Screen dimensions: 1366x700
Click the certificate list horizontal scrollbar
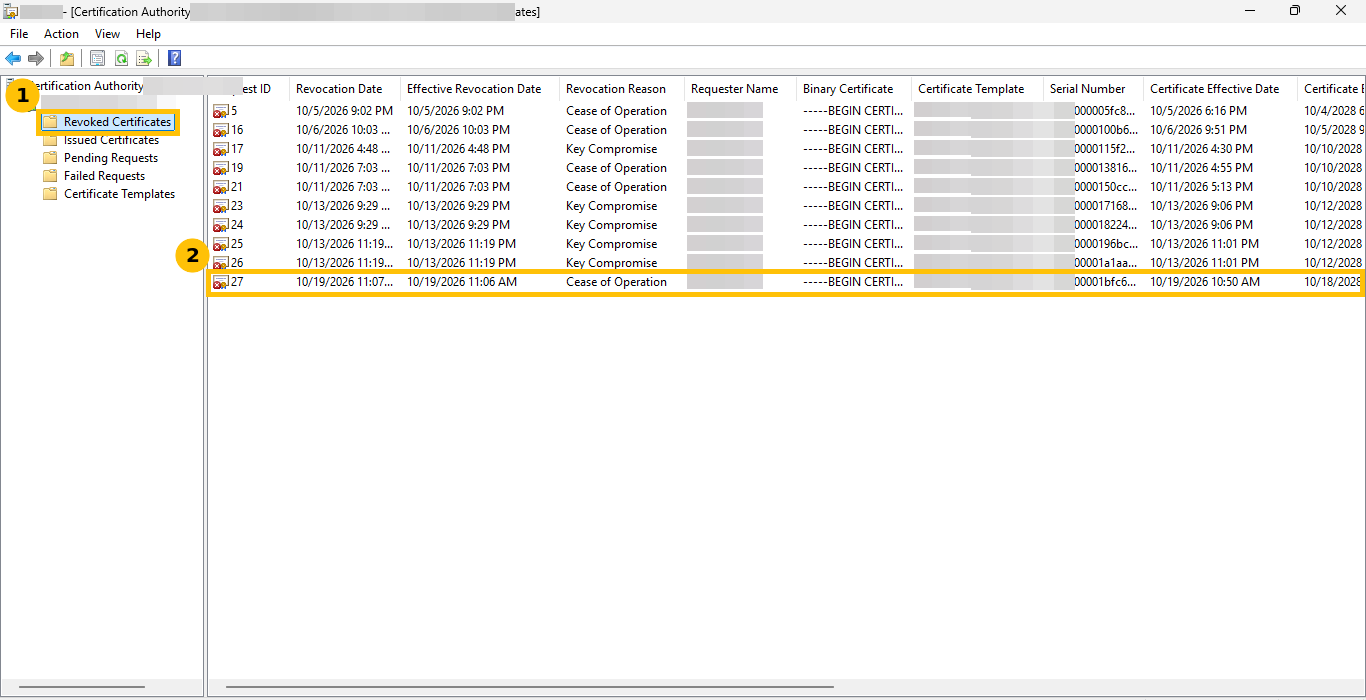530,688
